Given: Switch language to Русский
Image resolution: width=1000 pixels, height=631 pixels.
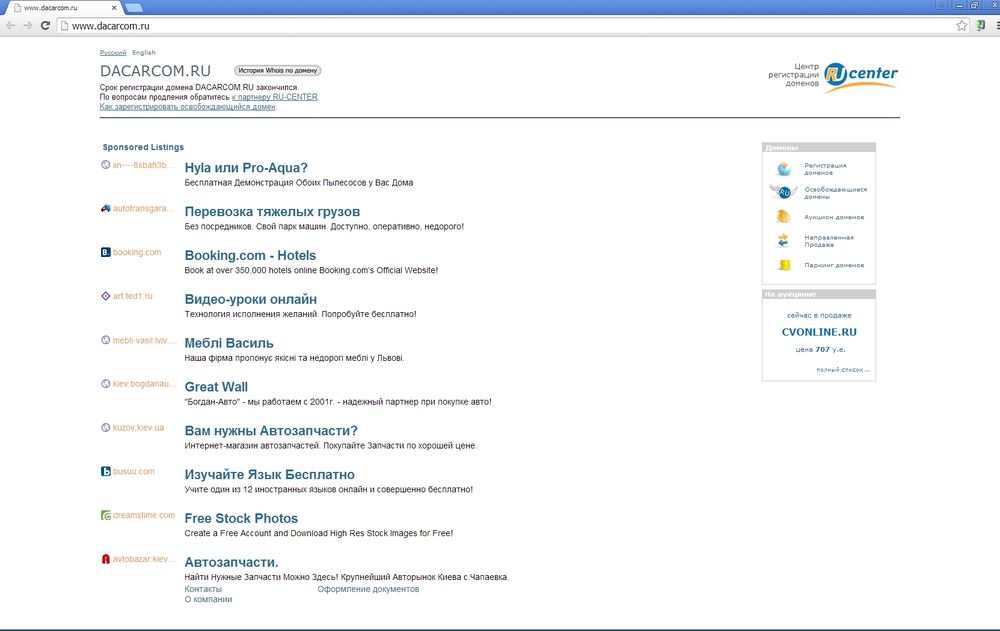Looking at the screenshot, I should [113, 52].
